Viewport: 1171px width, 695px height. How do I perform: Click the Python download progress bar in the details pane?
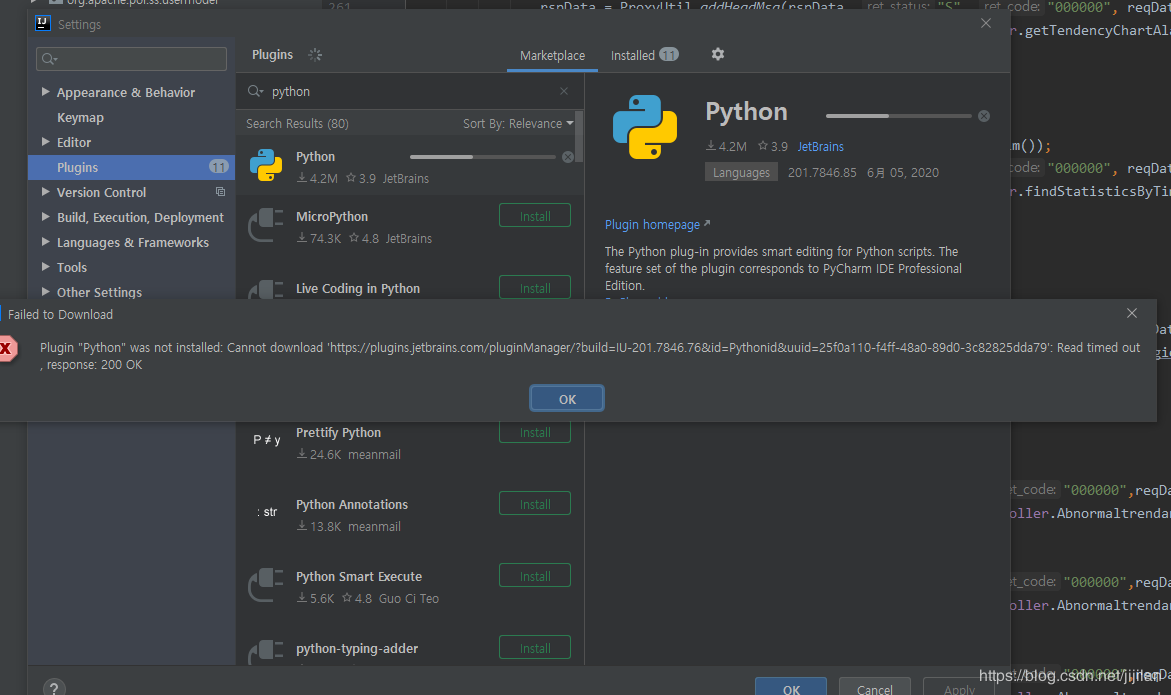tap(898, 116)
